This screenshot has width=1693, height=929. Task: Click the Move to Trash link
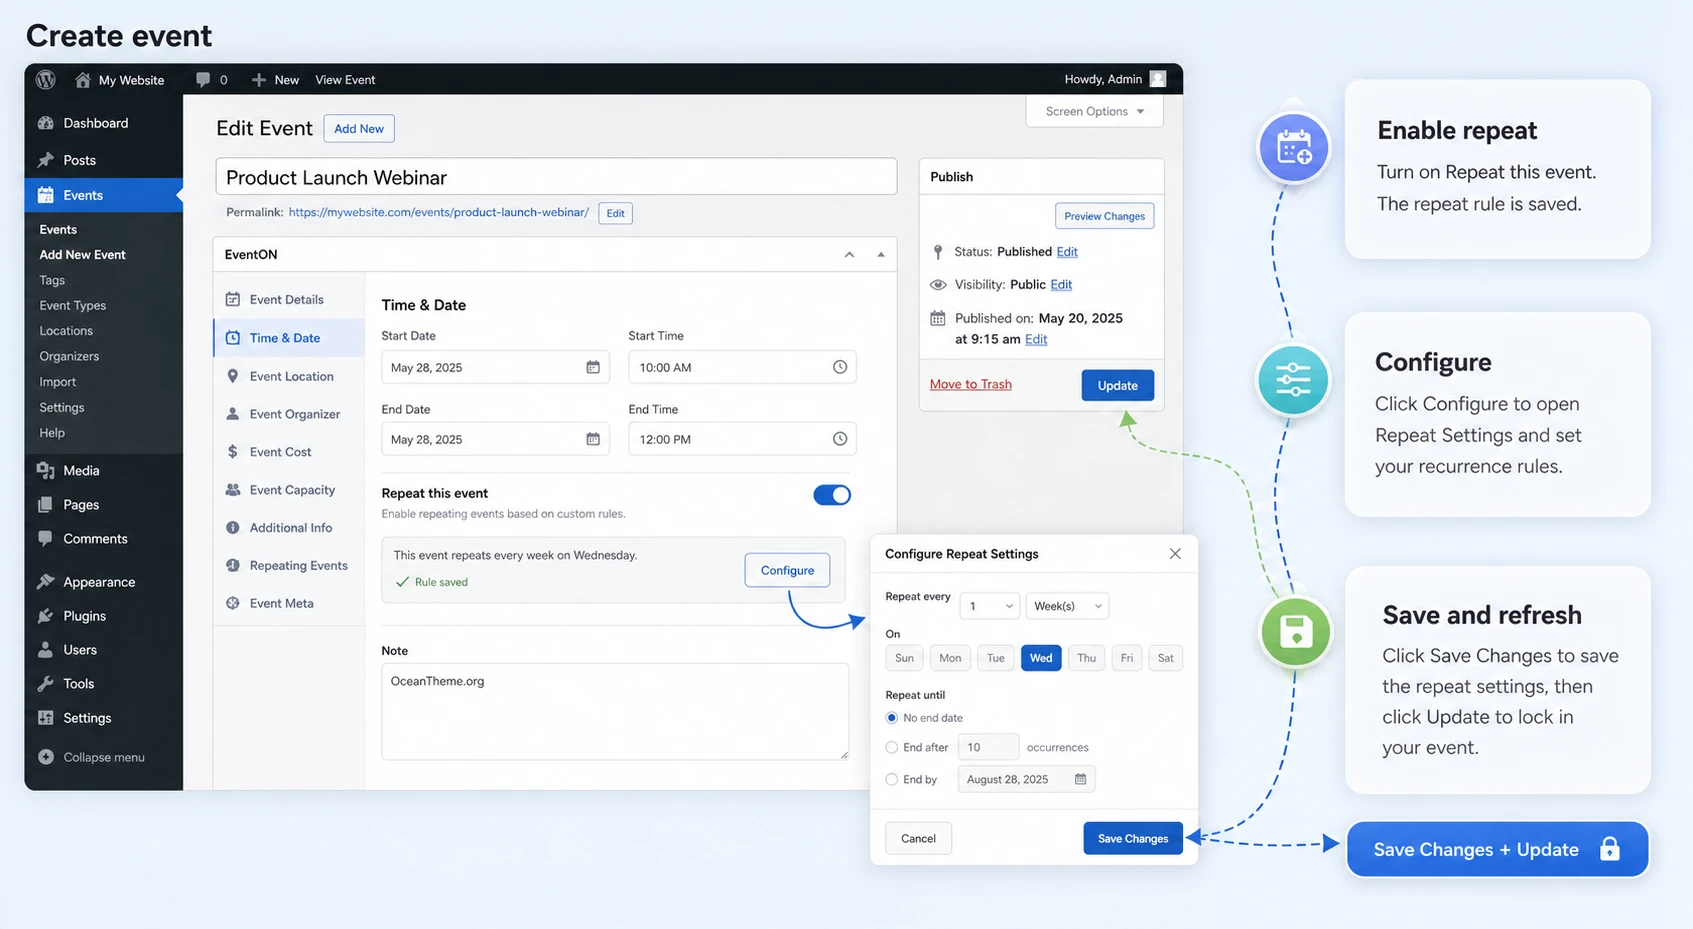pos(971,384)
